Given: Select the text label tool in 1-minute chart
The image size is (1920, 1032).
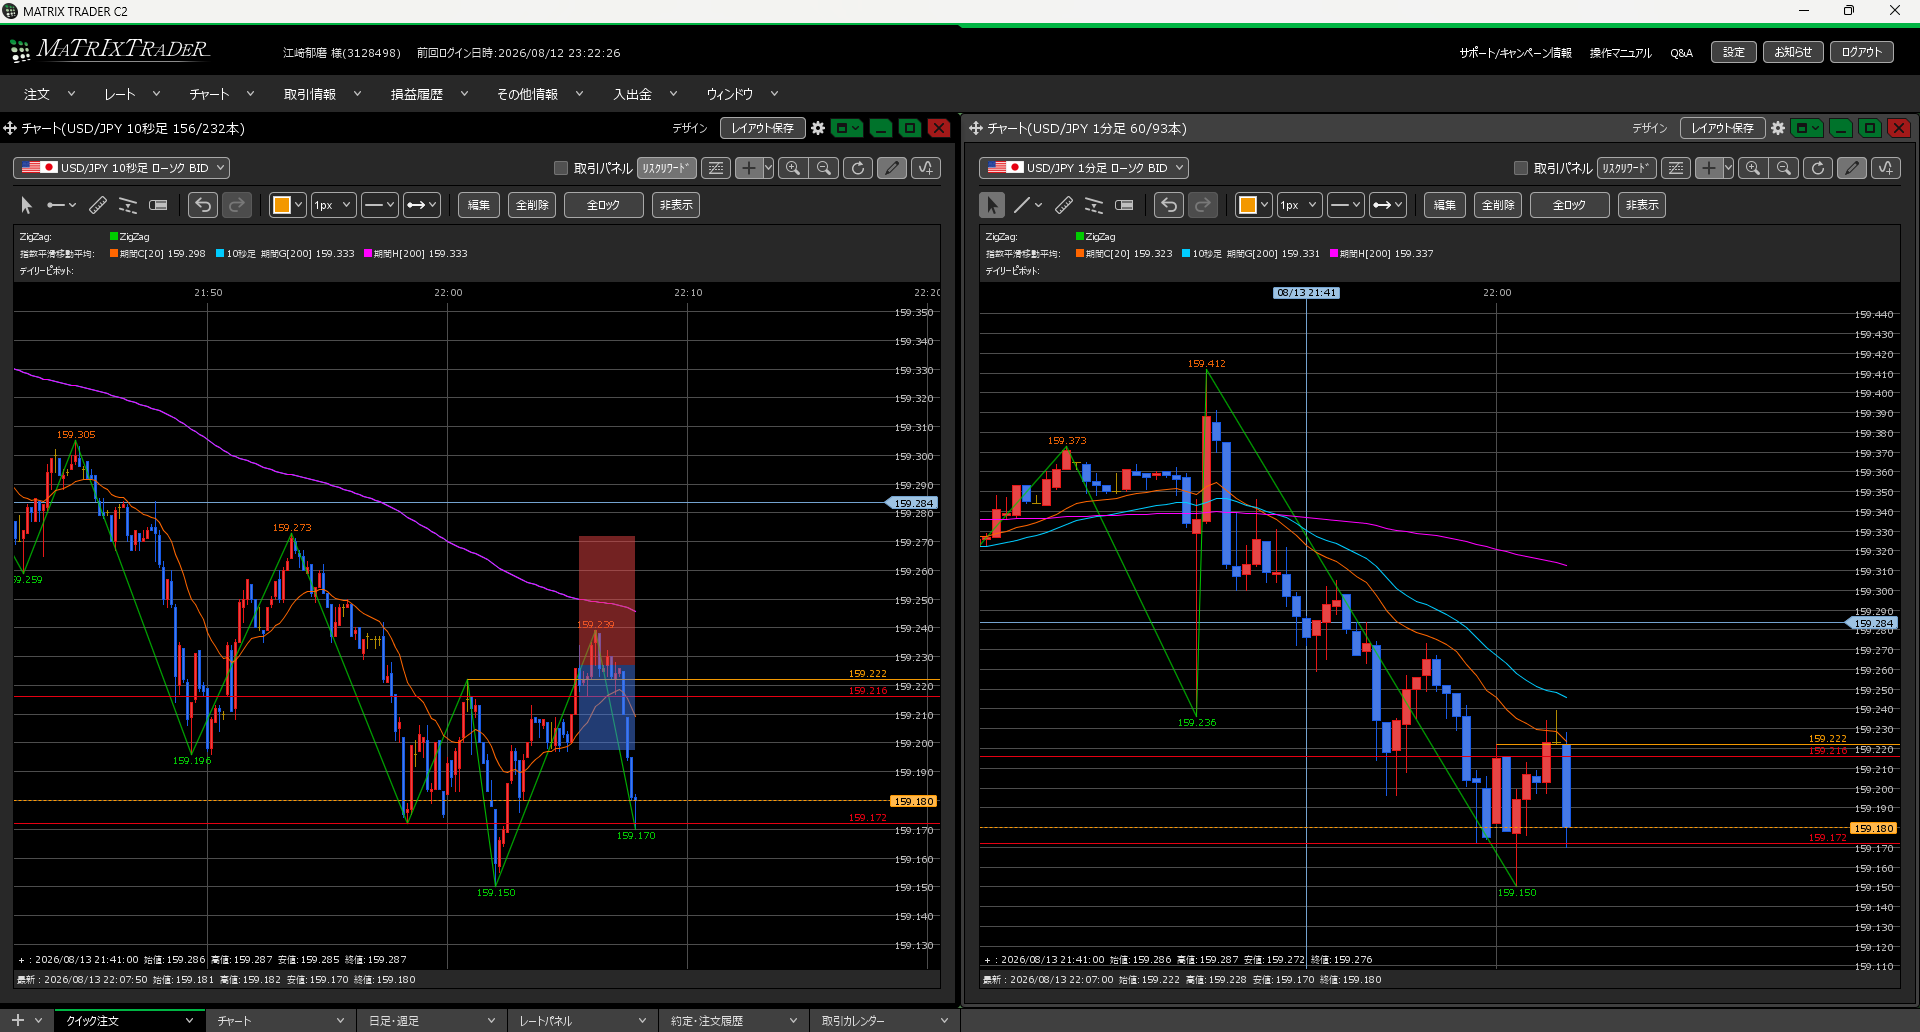Looking at the screenshot, I should pyautogui.click(x=1124, y=205).
